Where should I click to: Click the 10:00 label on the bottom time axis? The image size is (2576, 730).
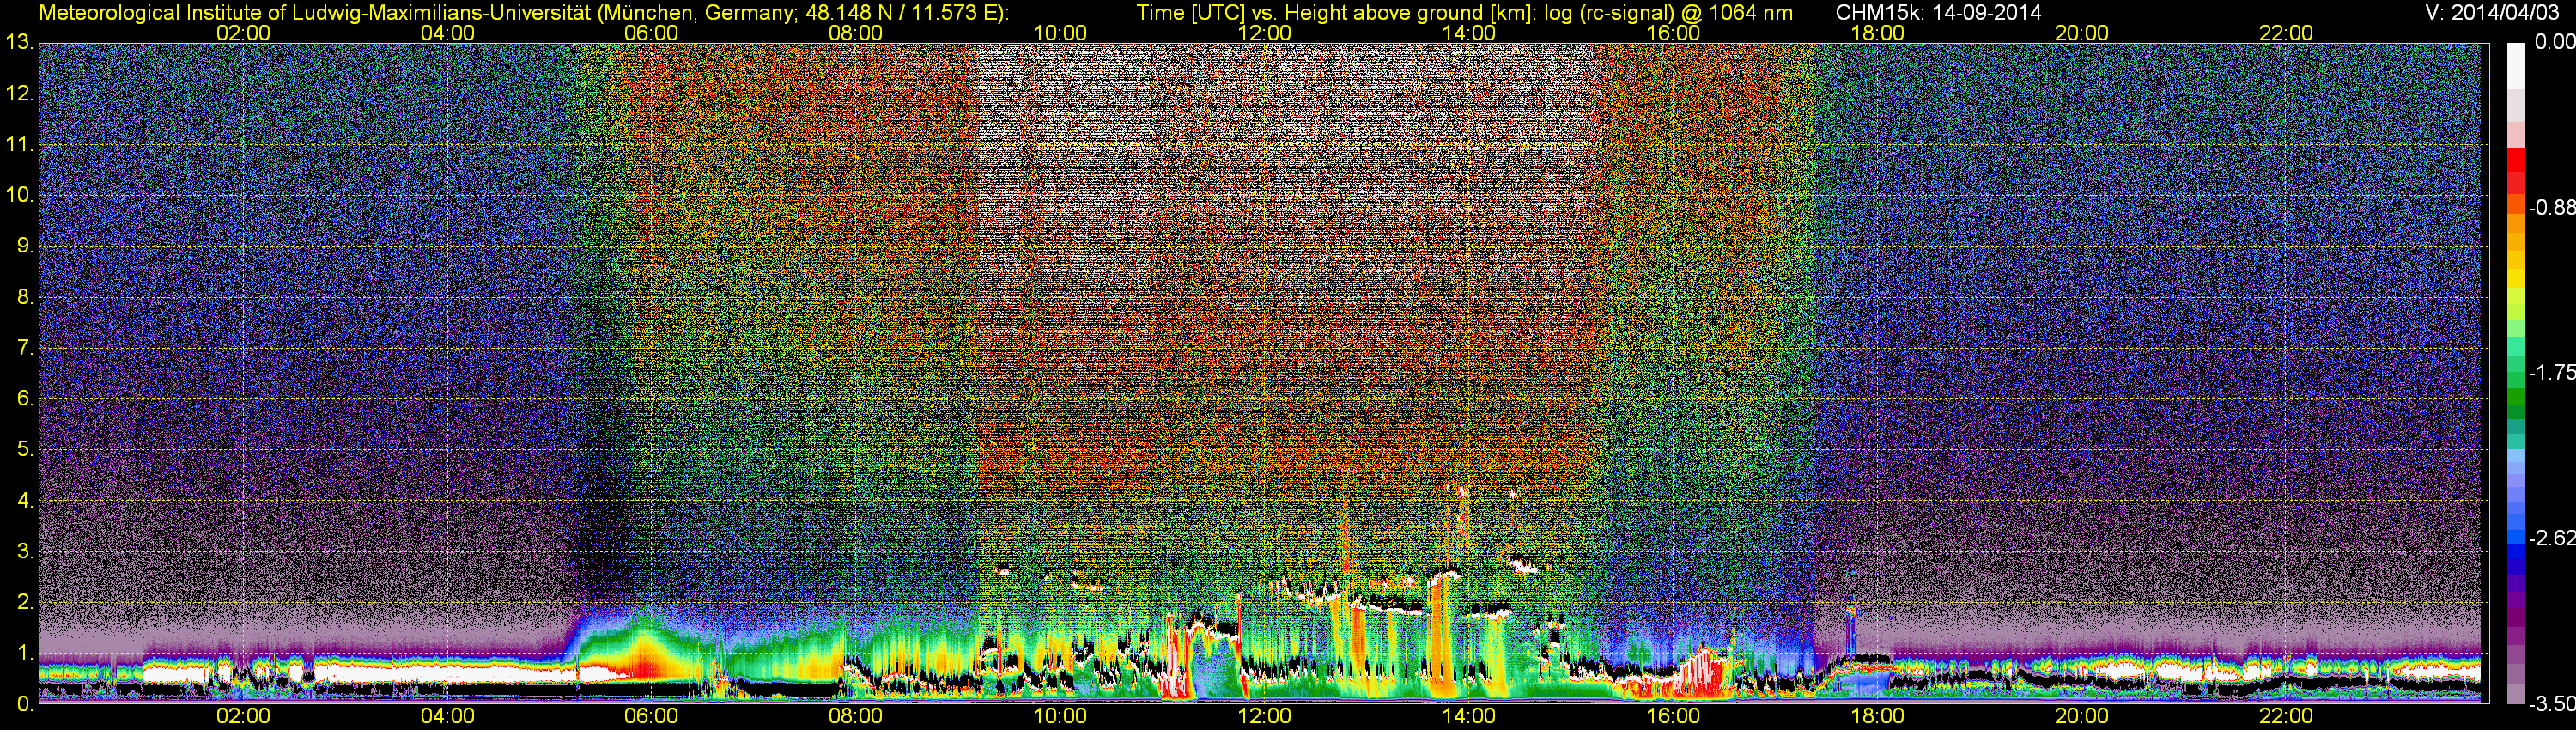1060,716
